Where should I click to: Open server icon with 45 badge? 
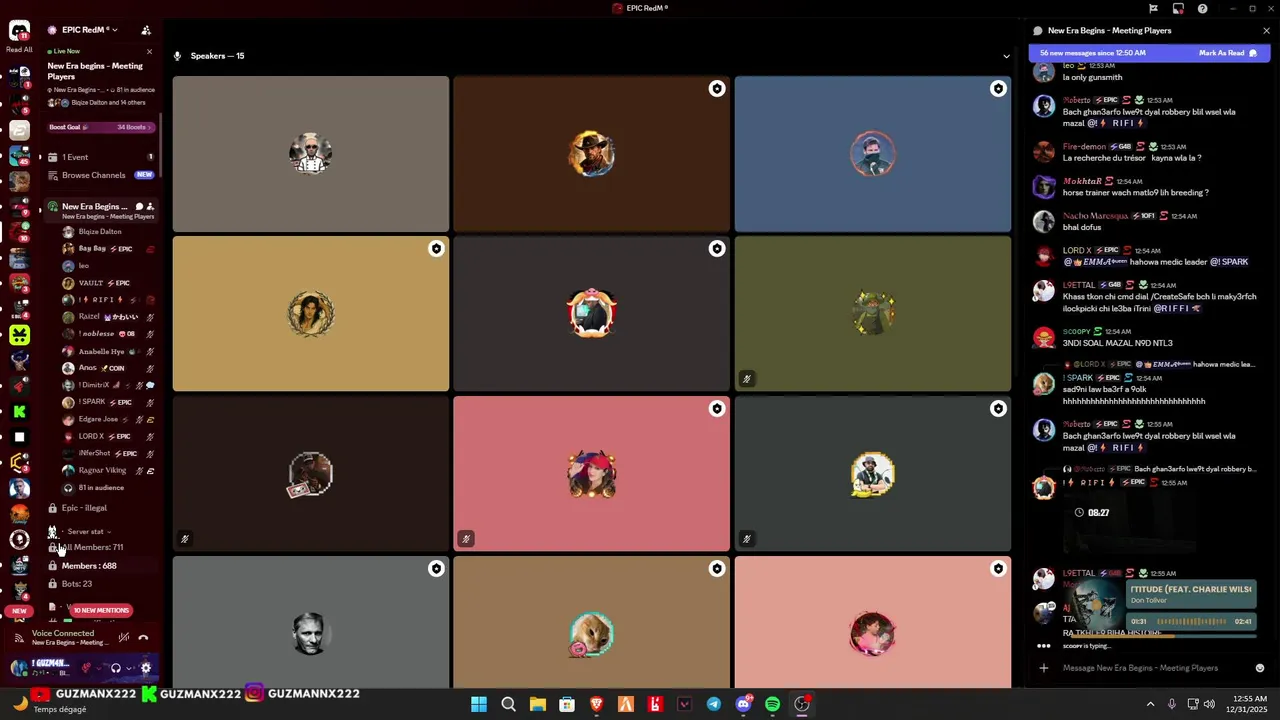(19, 156)
